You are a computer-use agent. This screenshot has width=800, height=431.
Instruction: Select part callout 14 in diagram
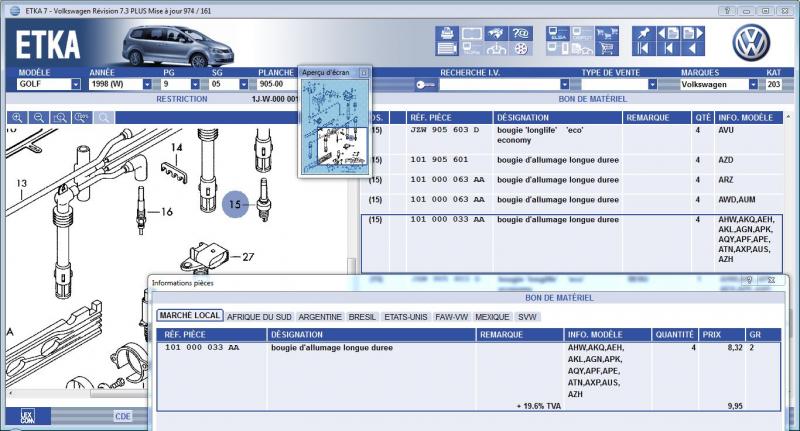coord(177,147)
